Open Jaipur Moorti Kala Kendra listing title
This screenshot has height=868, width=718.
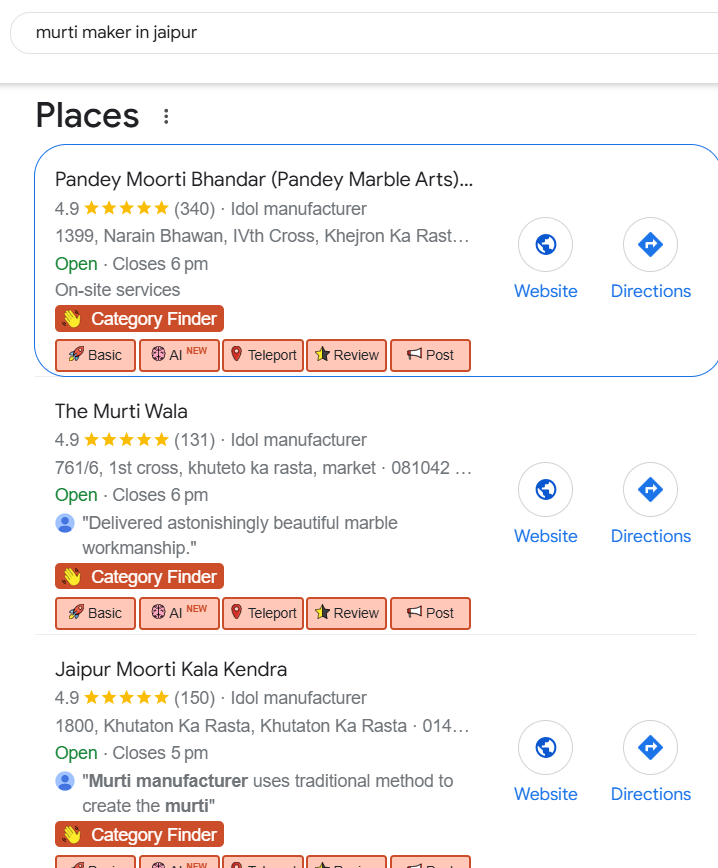[x=171, y=669]
